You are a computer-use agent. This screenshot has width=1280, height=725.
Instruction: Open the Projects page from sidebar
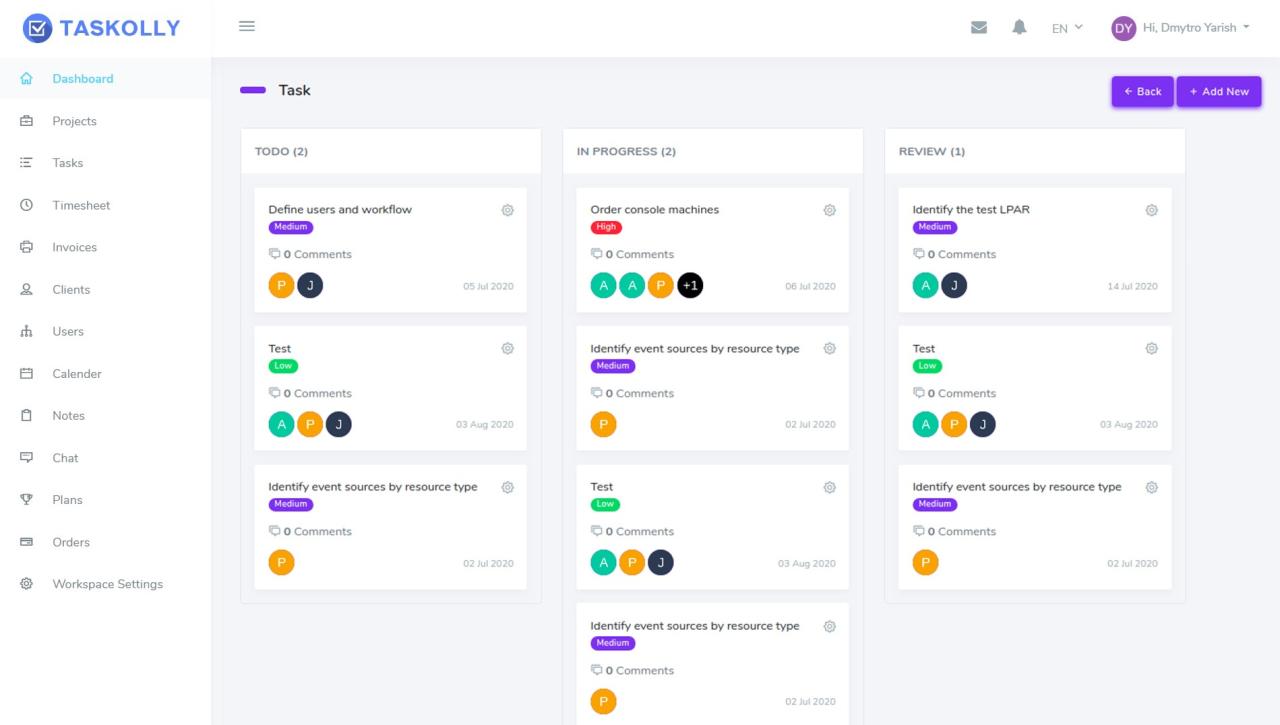click(74, 121)
